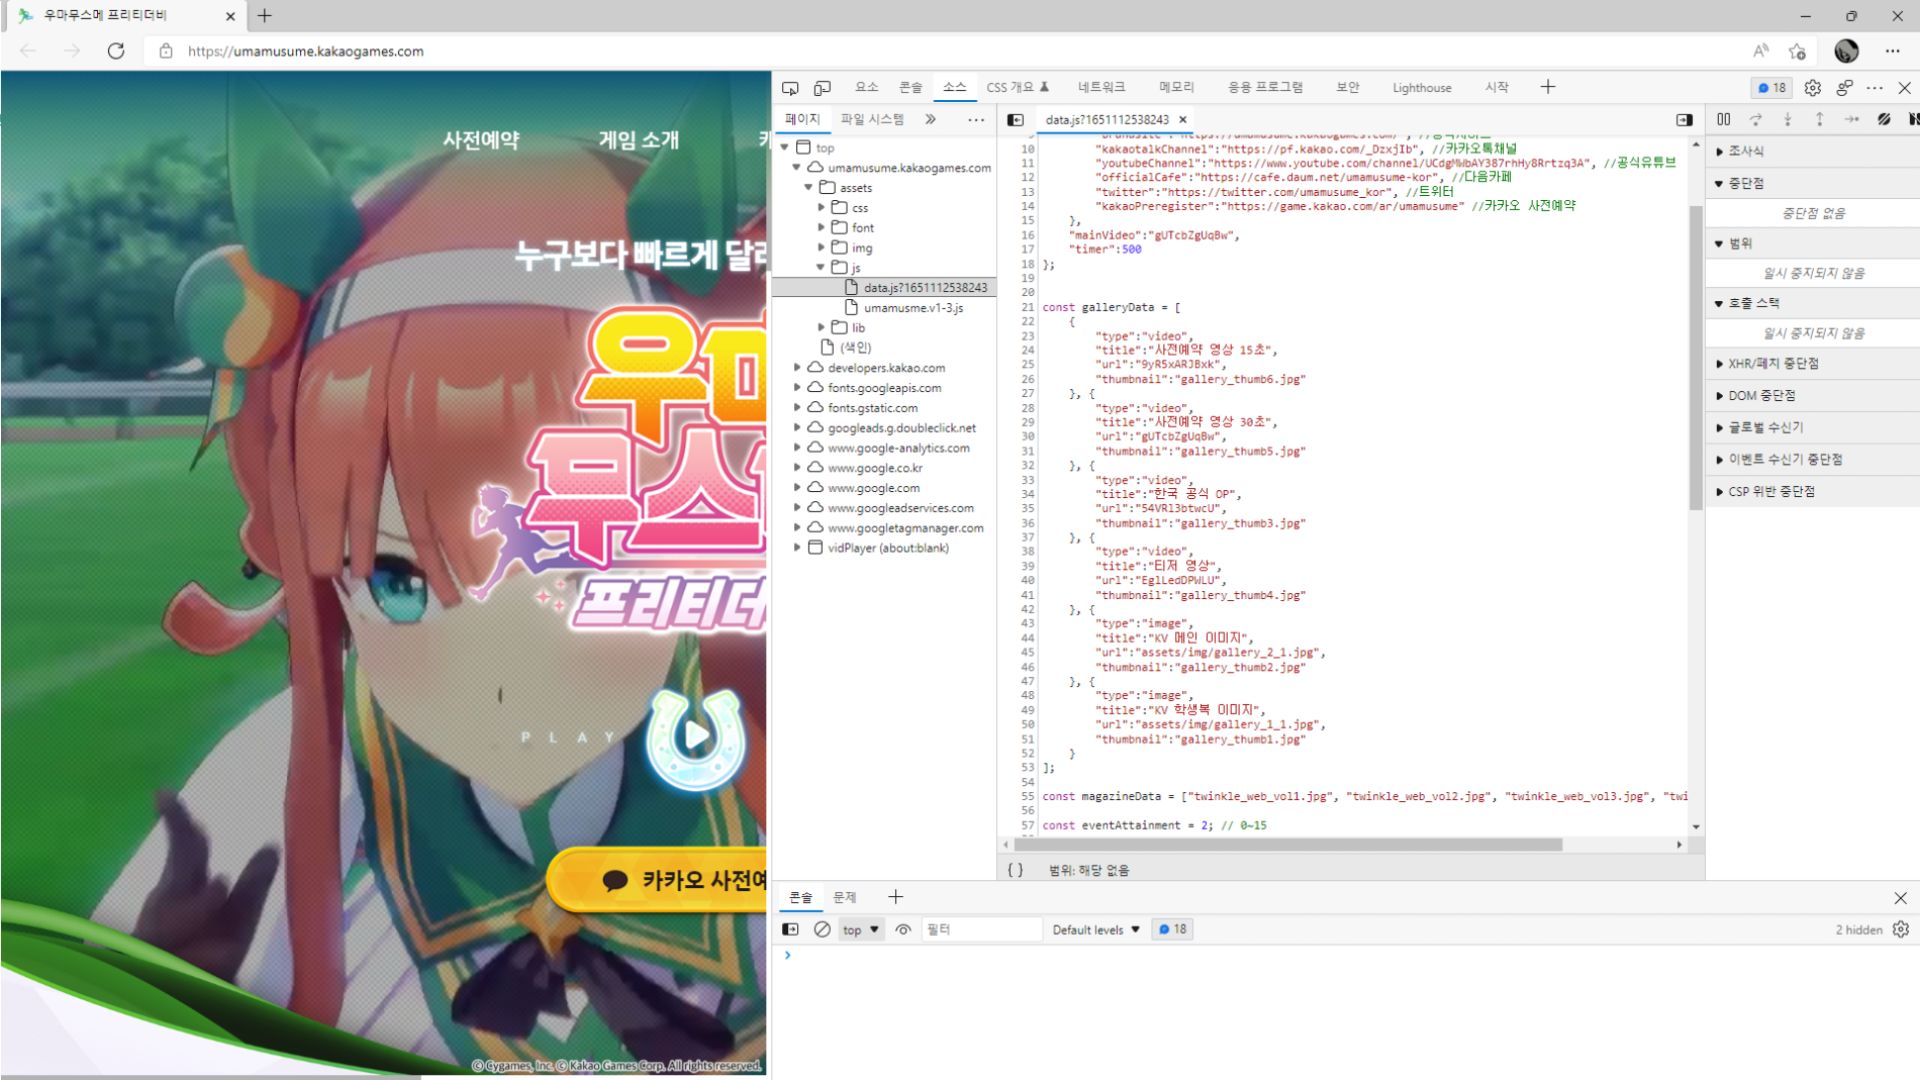Step out of current function icon
Image resolution: width=1920 pixels, height=1080 pixels.
pyautogui.click(x=1820, y=119)
